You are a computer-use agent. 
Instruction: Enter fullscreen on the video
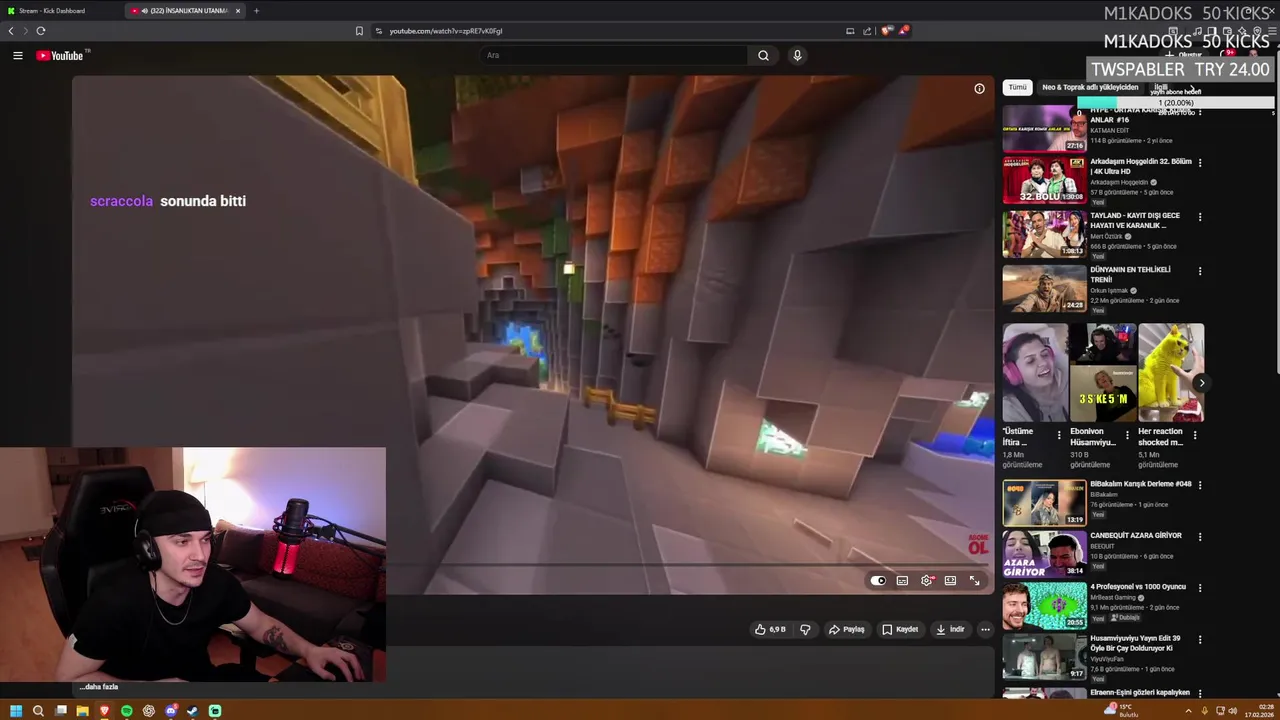[974, 580]
